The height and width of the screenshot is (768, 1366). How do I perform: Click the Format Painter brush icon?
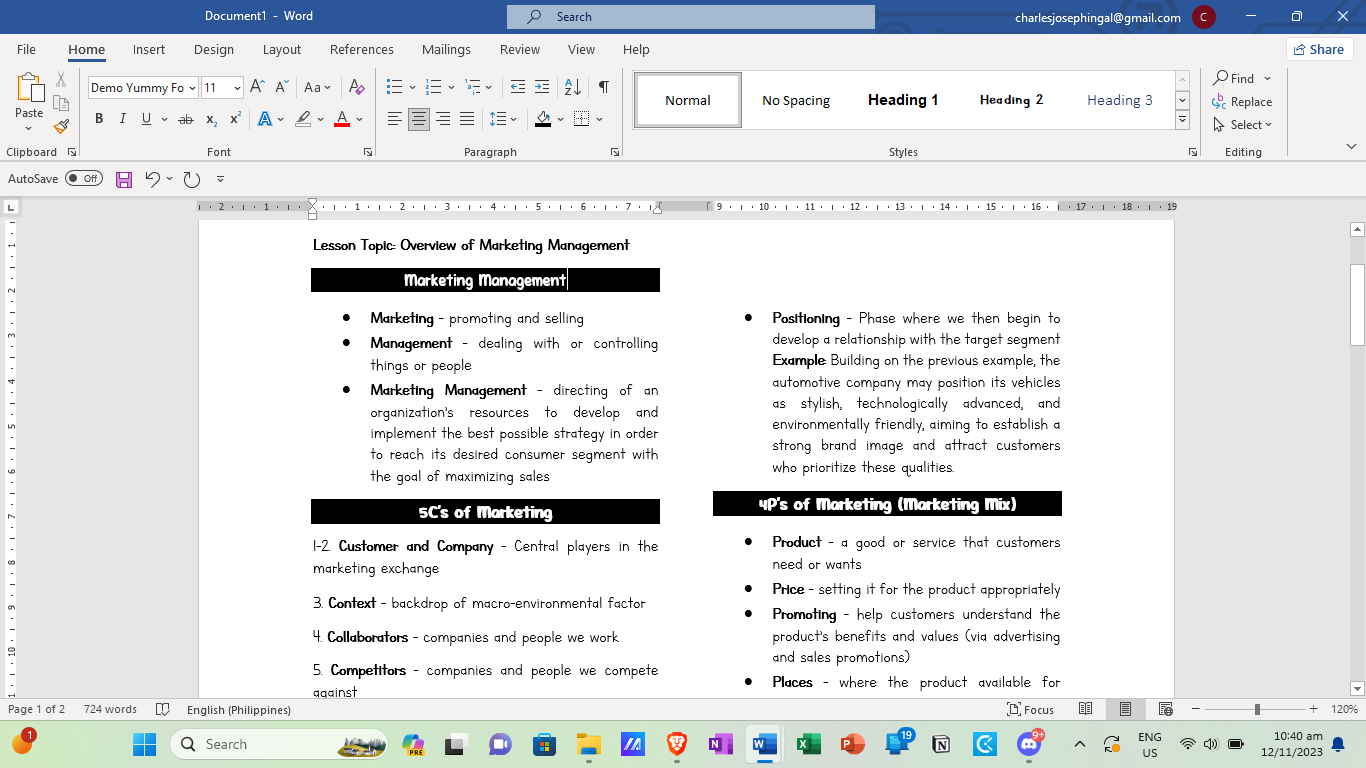coord(61,126)
